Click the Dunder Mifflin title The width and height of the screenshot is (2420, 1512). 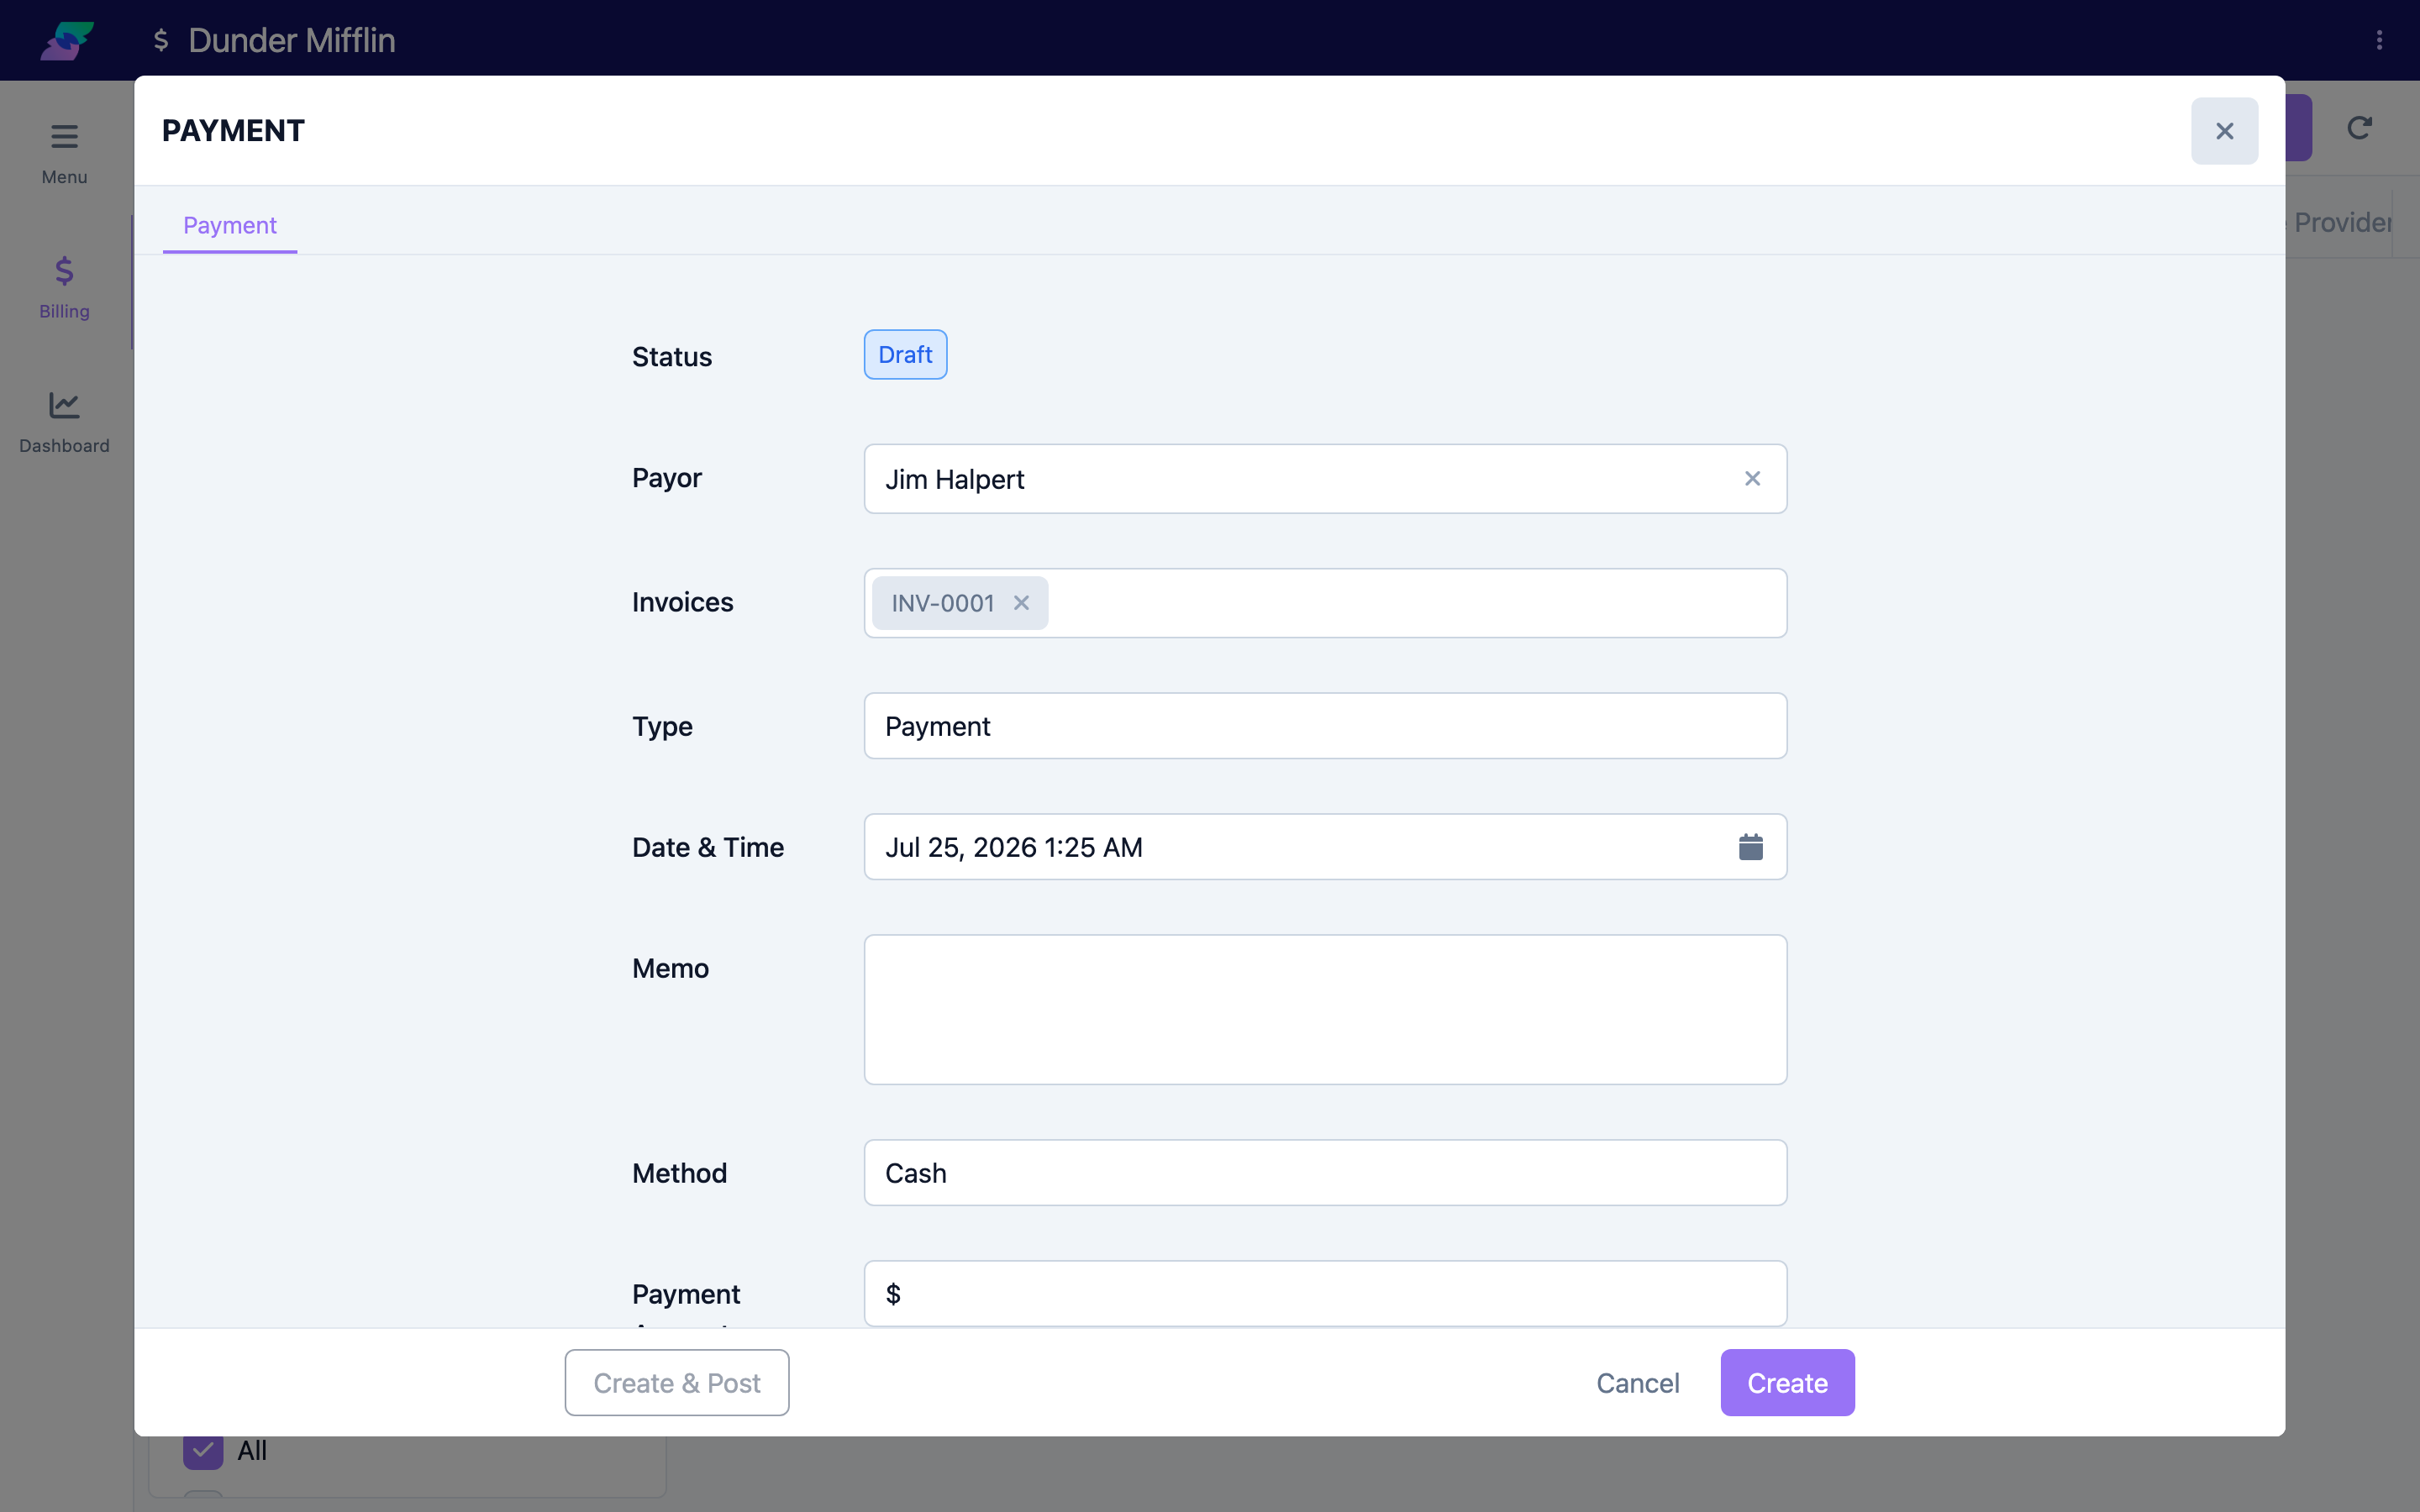pos(291,40)
